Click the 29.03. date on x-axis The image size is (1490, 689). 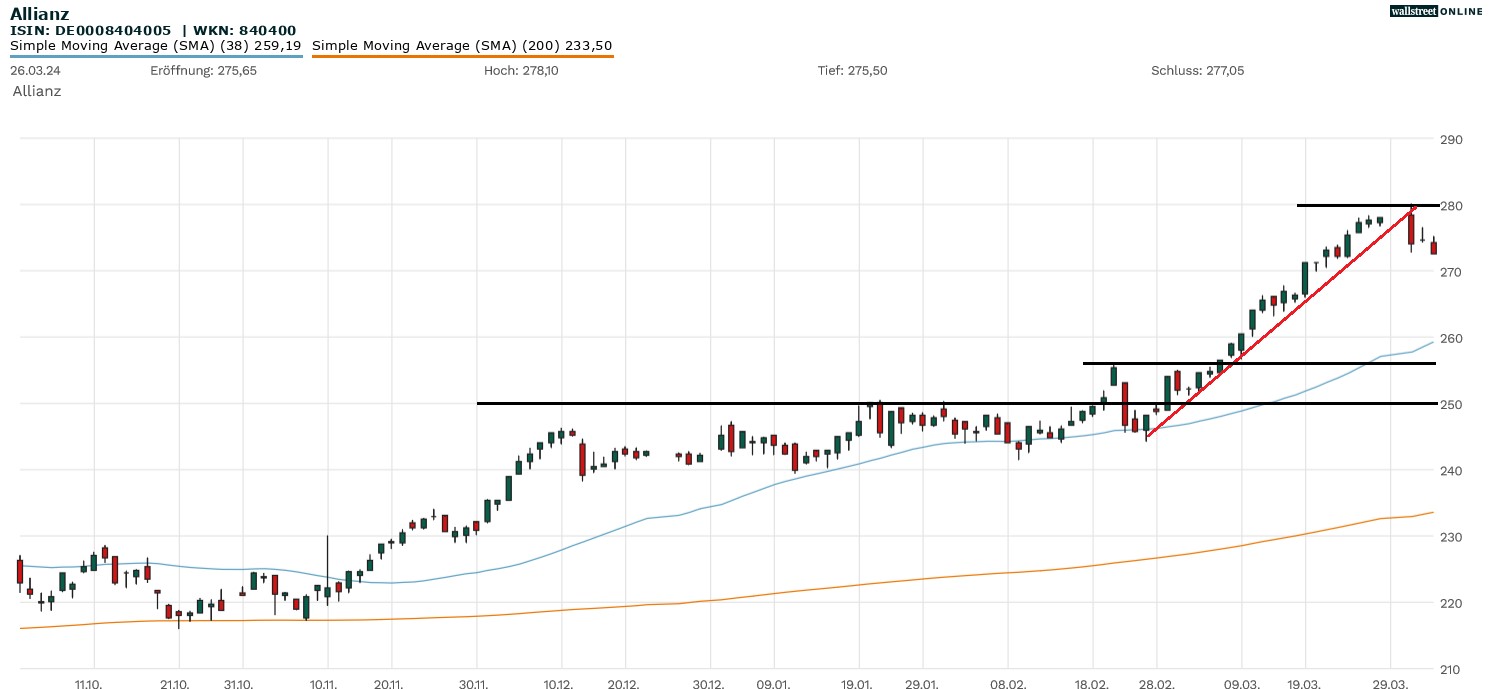1391,684
